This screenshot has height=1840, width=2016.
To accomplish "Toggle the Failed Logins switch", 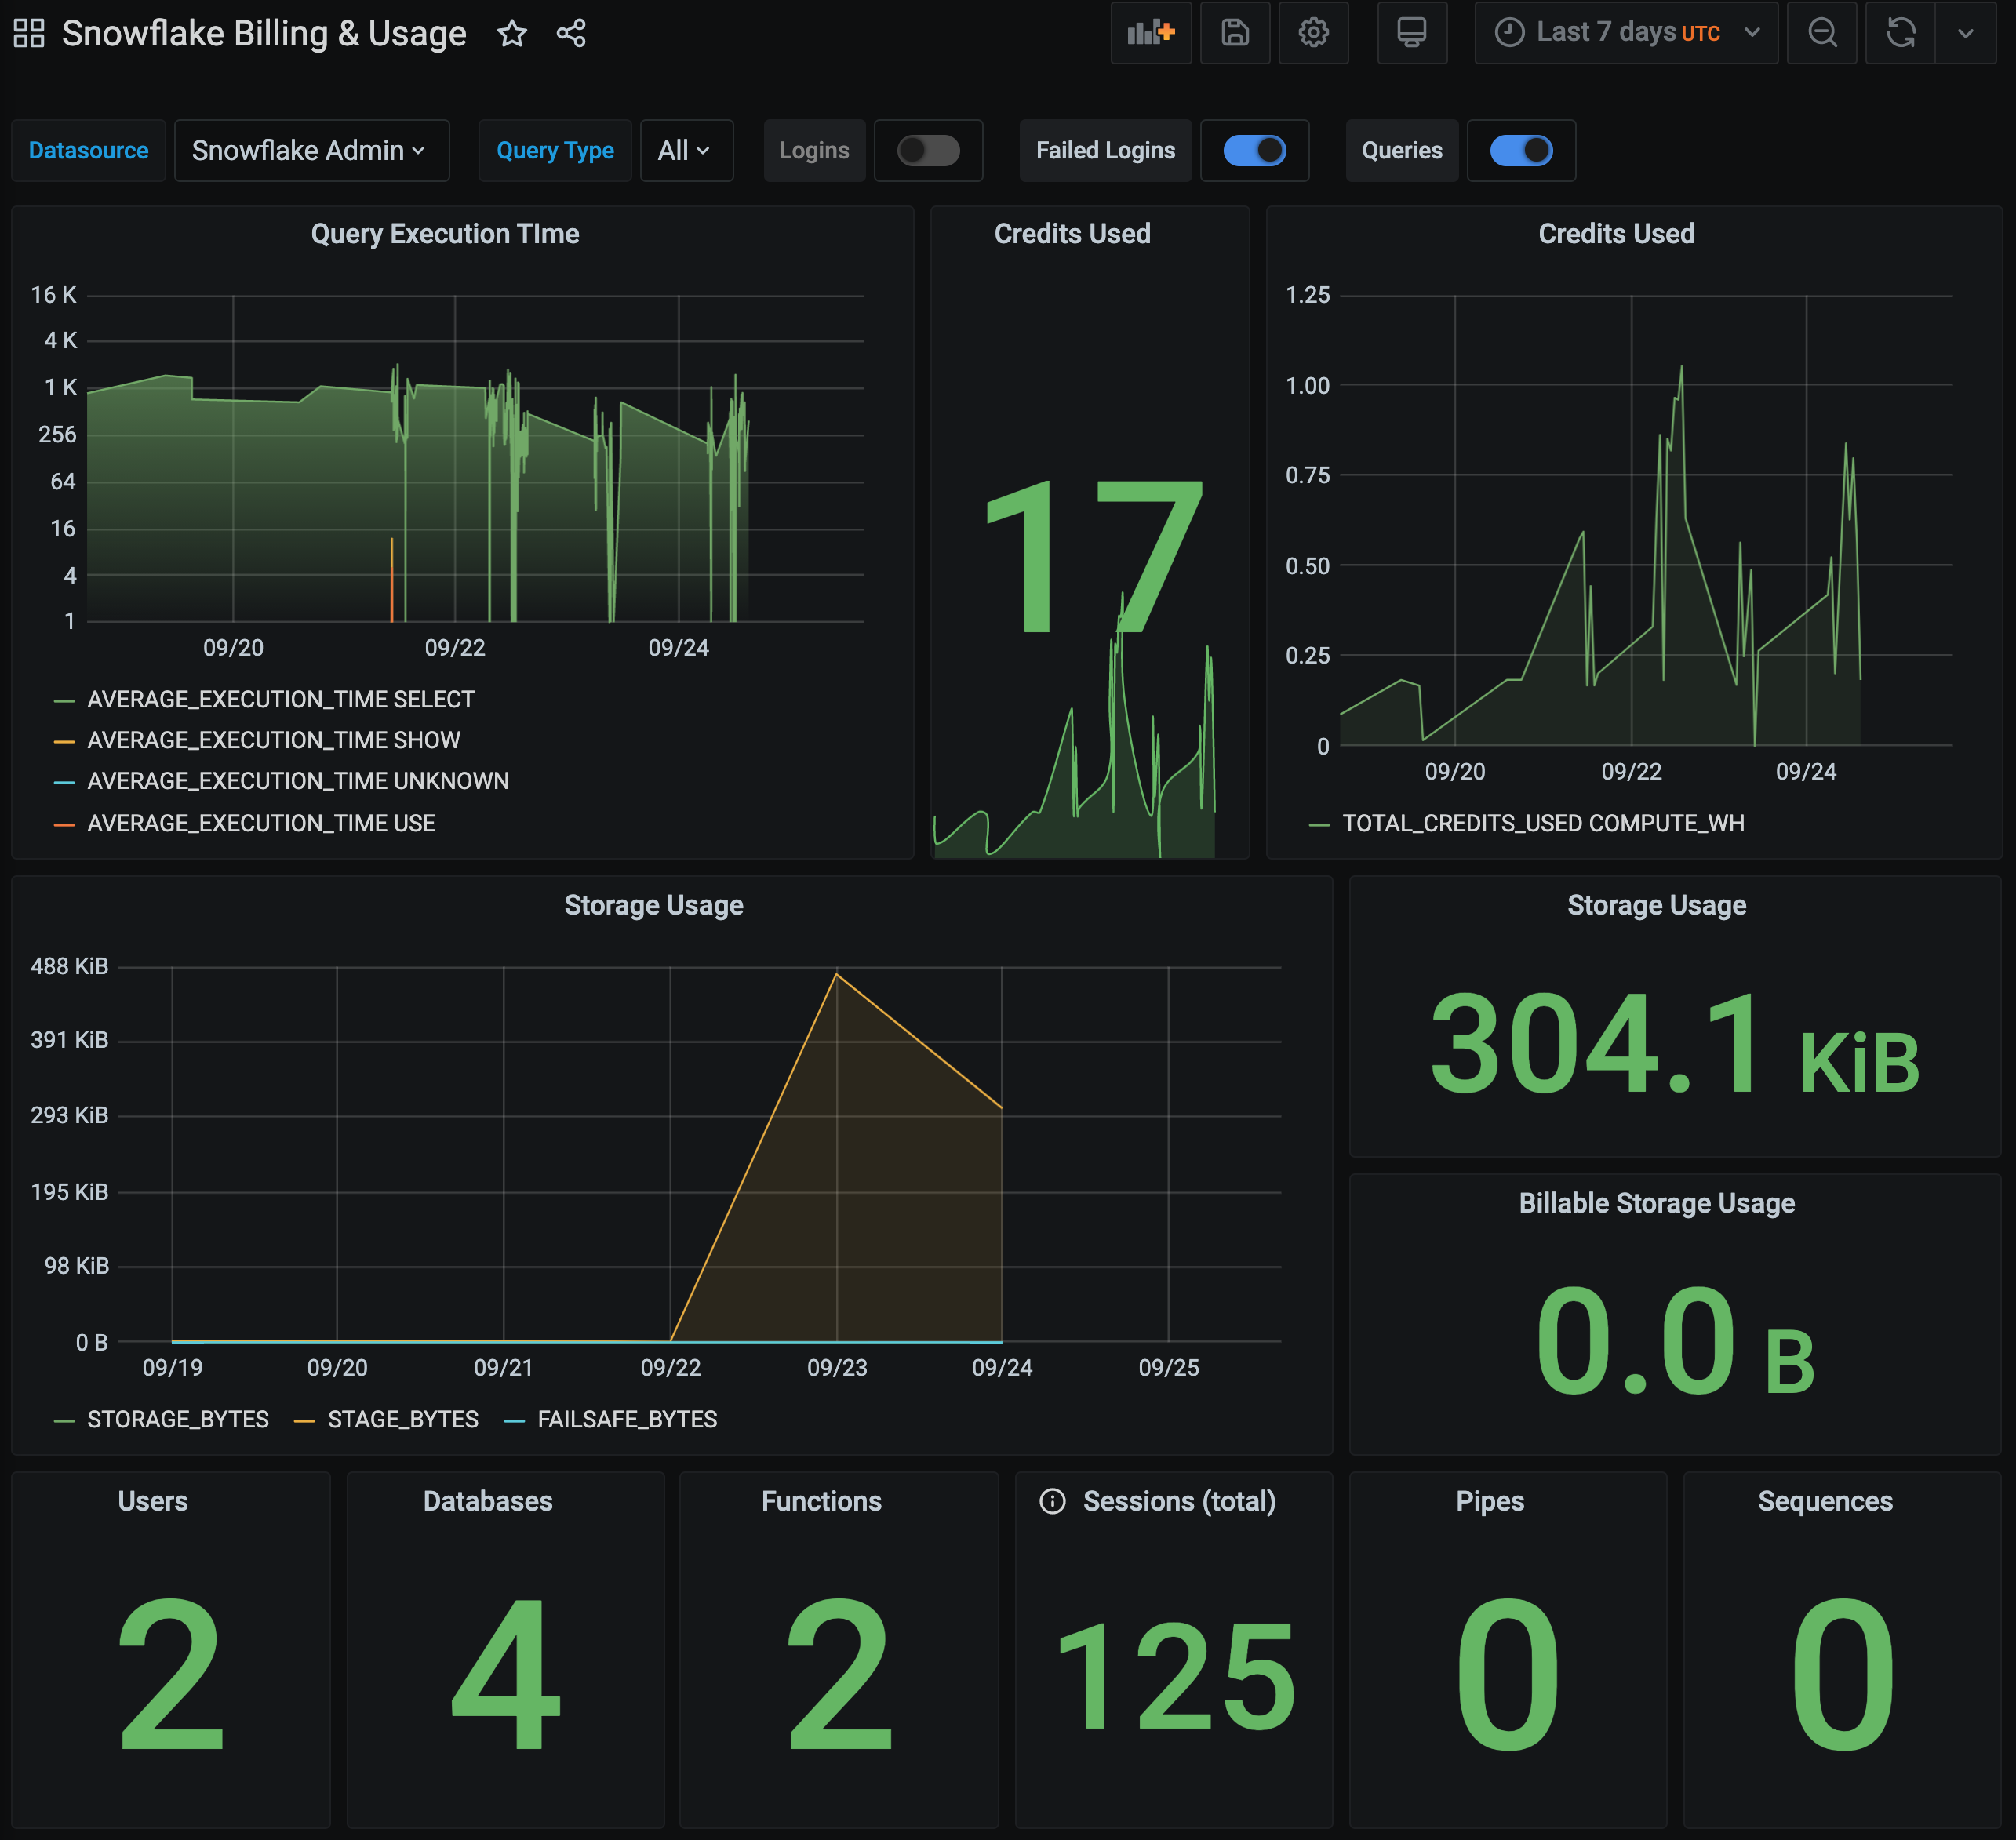I will click(1255, 151).
